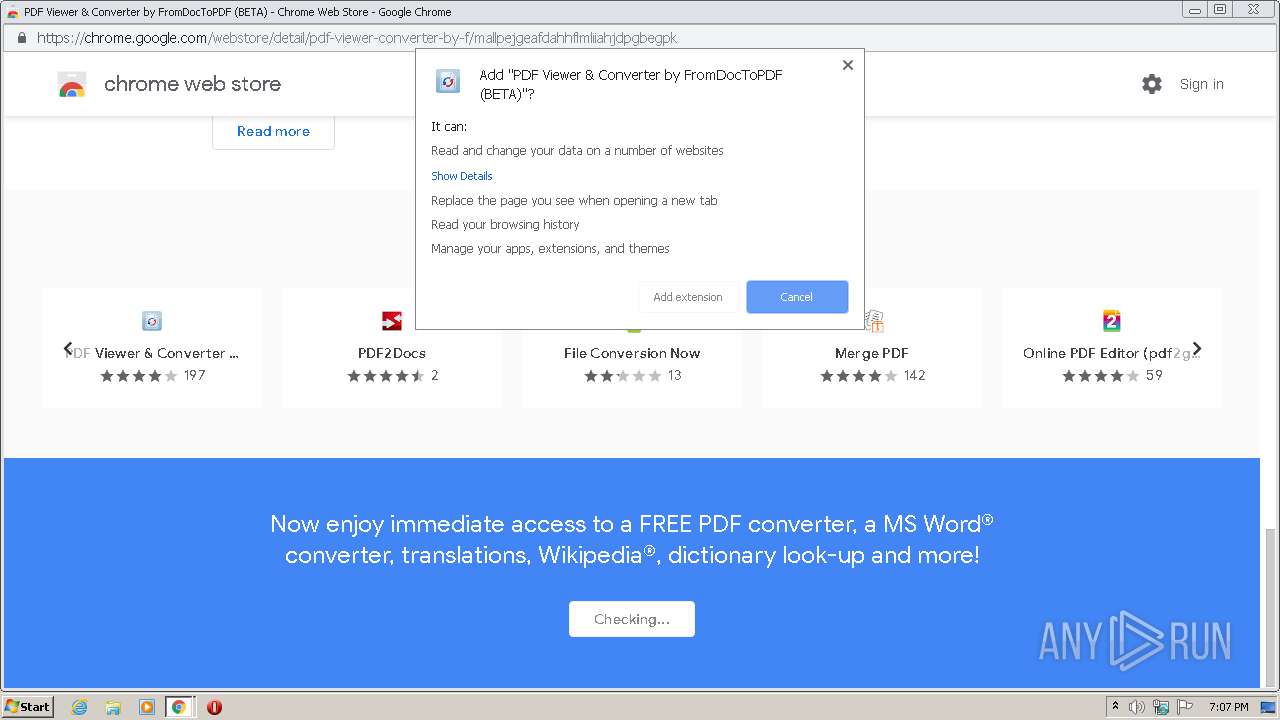The height and width of the screenshot is (720, 1280).
Task: Click the Read more button
Action: (x=273, y=131)
